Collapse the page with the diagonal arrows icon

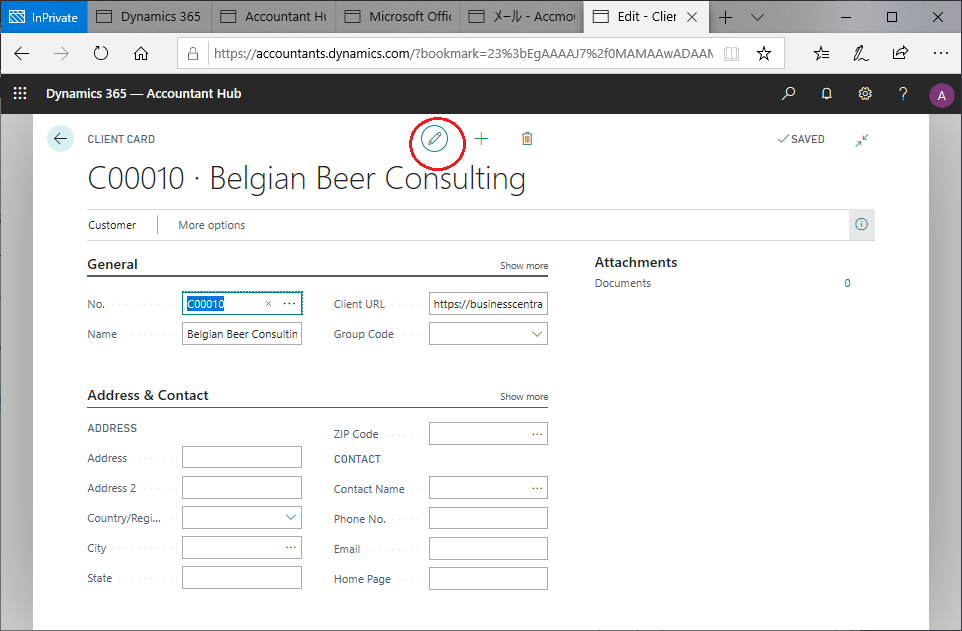[x=862, y=140]
